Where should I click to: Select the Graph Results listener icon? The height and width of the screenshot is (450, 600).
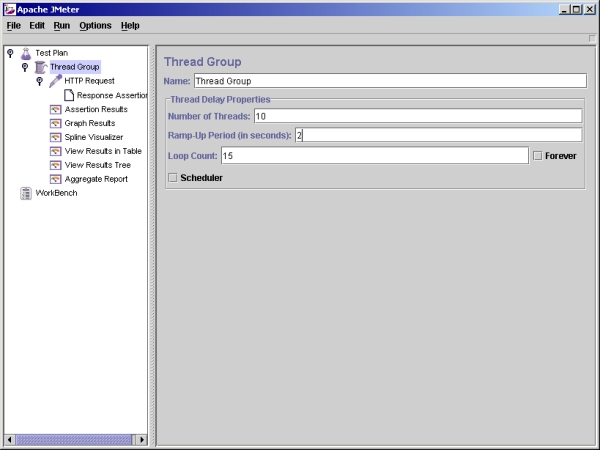(55, 123)
